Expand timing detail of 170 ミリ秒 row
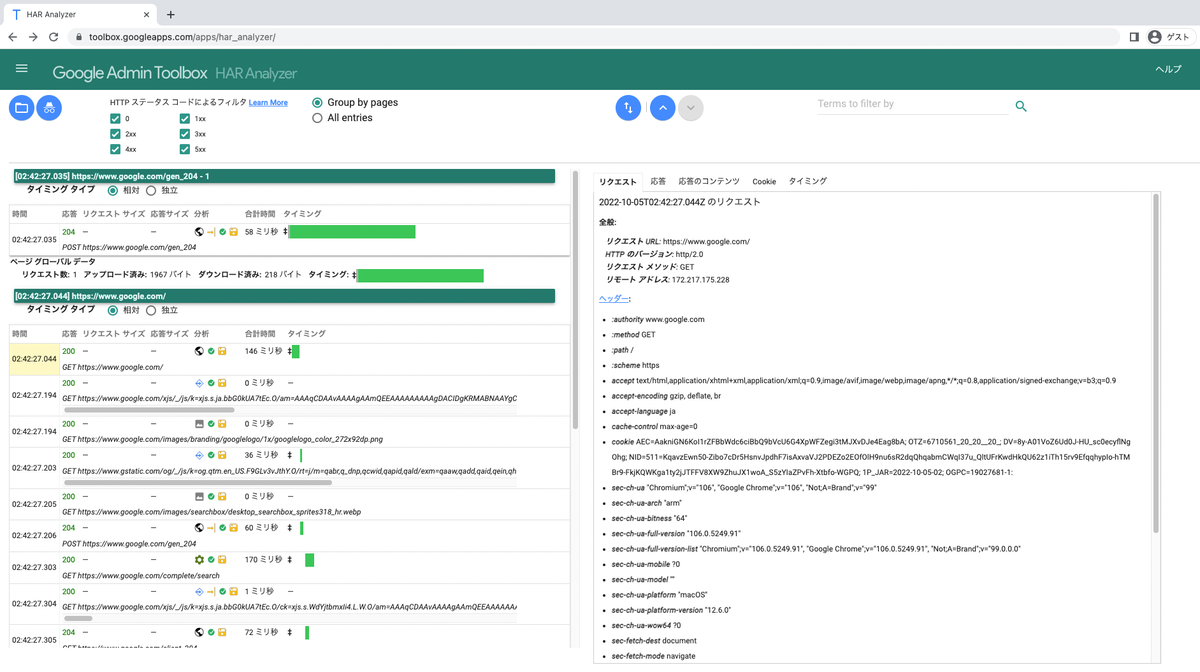The image size is (1200, 672). (290, 560)
